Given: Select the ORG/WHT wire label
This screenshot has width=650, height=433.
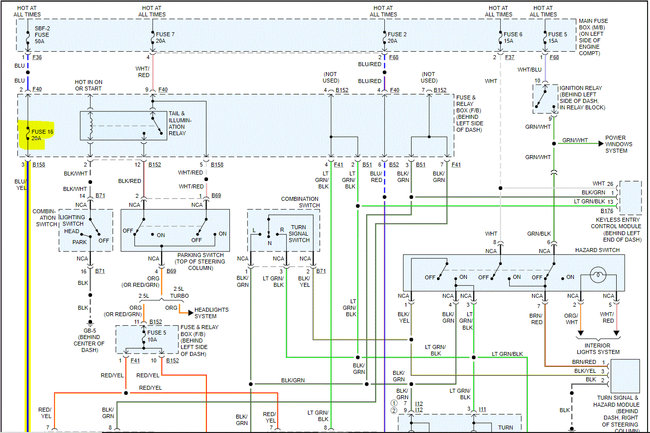Looking at the screenshot, I should click(x=571, y=319).
